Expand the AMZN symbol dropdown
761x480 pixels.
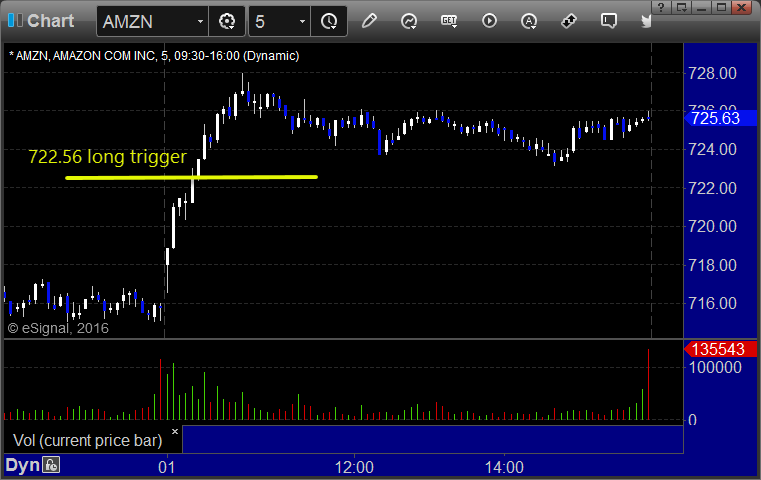[200, 21]
